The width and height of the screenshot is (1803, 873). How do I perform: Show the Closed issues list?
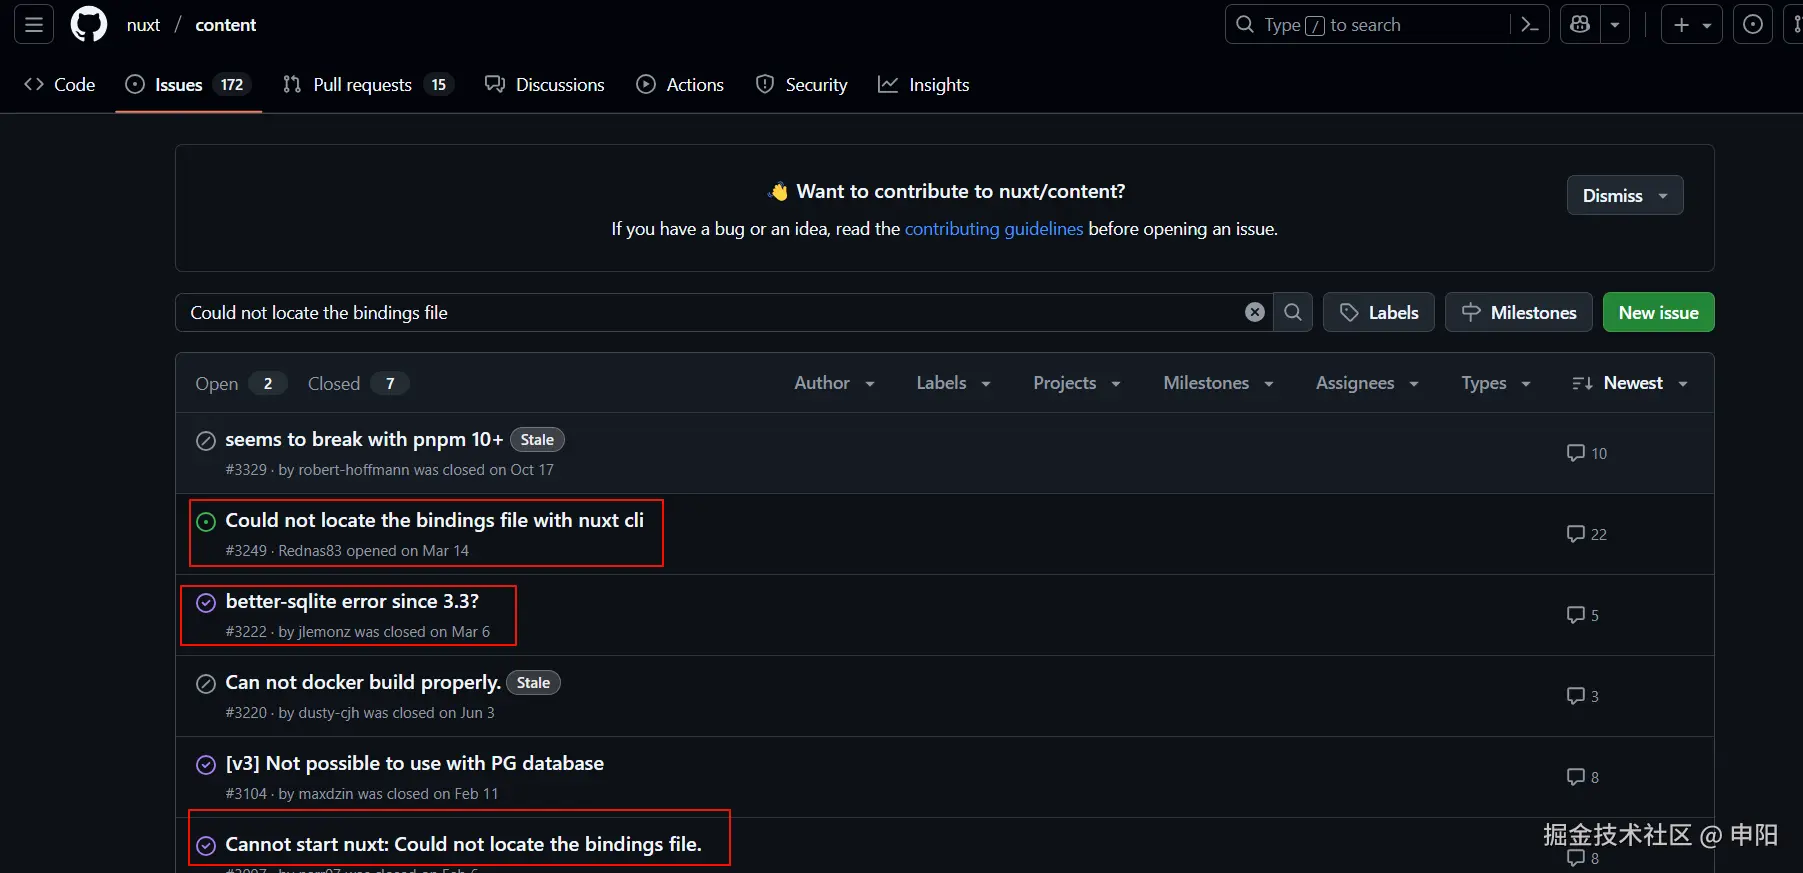(x=357, y=384)
